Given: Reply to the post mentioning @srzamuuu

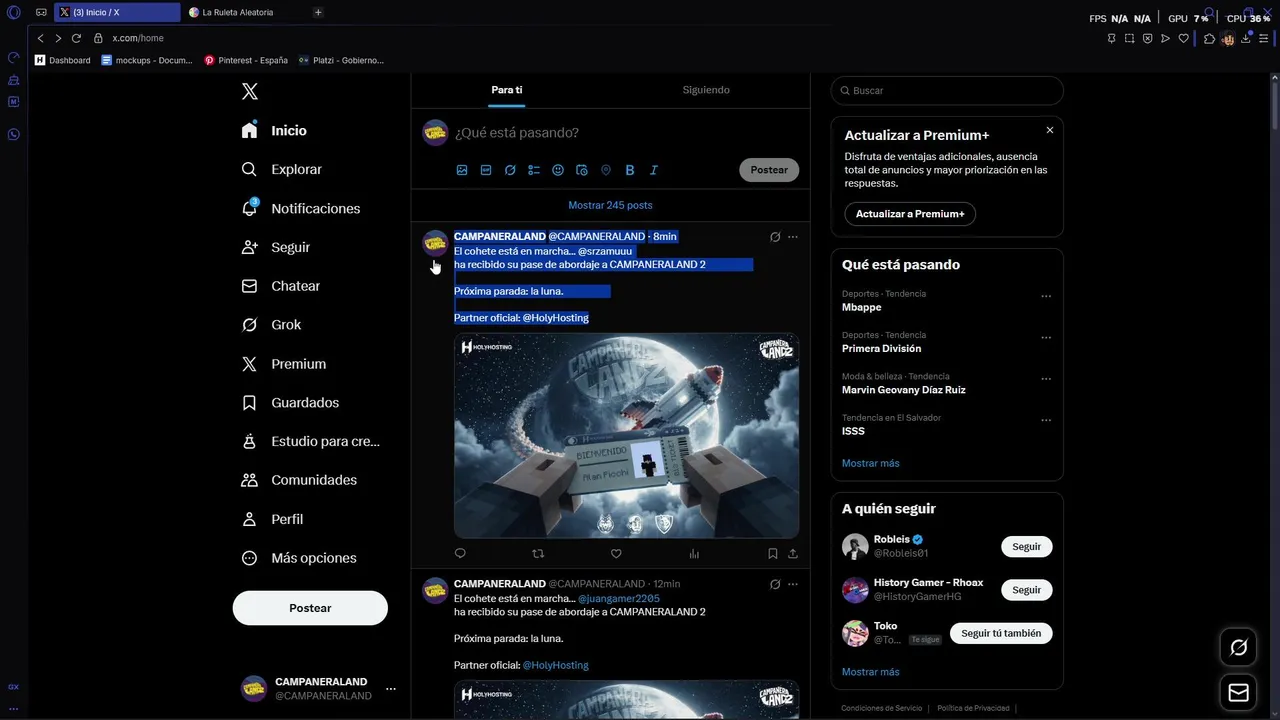Looking at the screenshot, I should [460, 553].
